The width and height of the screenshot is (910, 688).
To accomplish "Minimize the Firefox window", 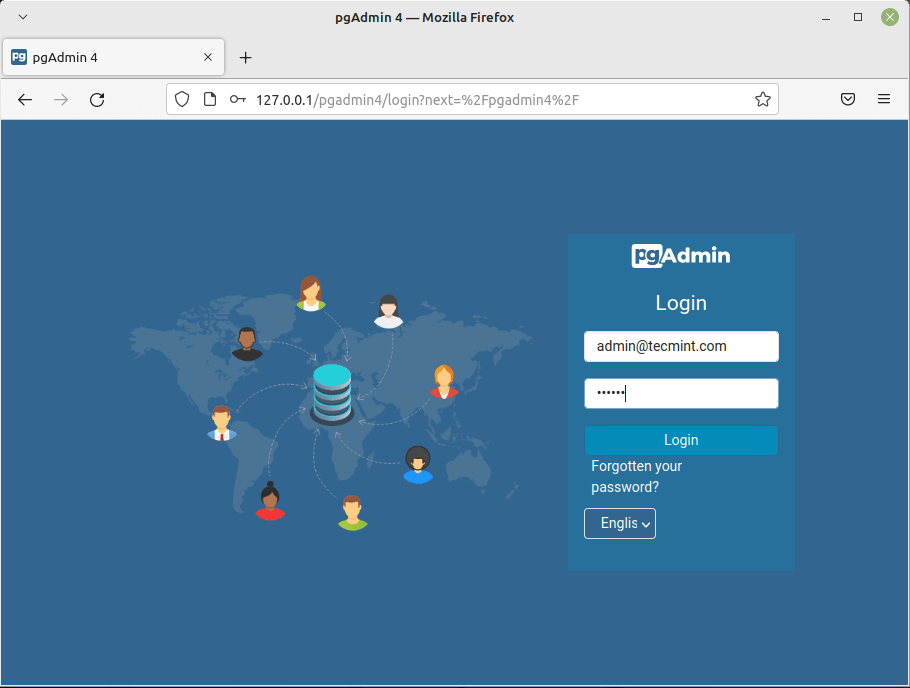I will tap(826, 17).
